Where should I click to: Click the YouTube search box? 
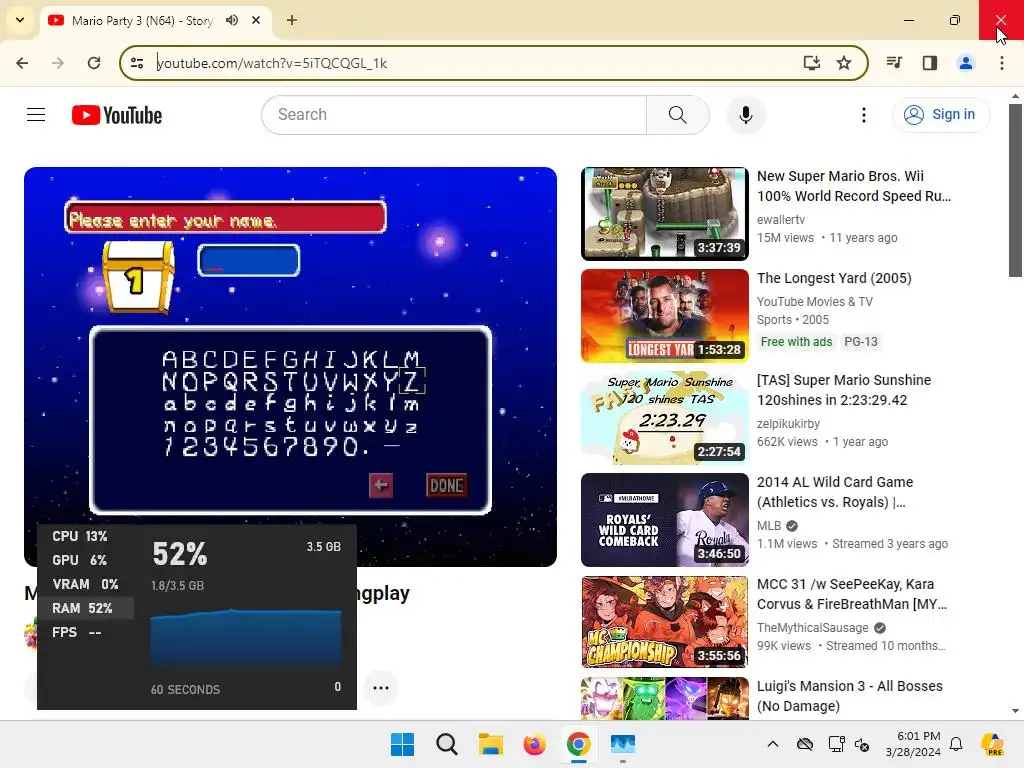point(454,115)
